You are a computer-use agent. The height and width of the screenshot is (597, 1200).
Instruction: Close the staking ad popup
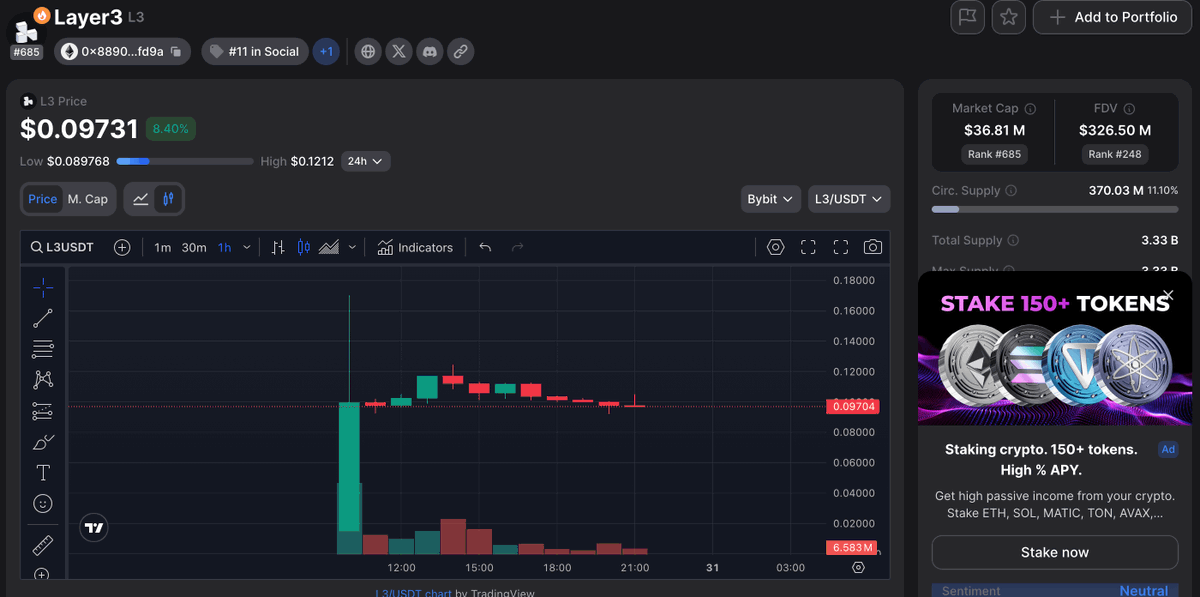1168,295
